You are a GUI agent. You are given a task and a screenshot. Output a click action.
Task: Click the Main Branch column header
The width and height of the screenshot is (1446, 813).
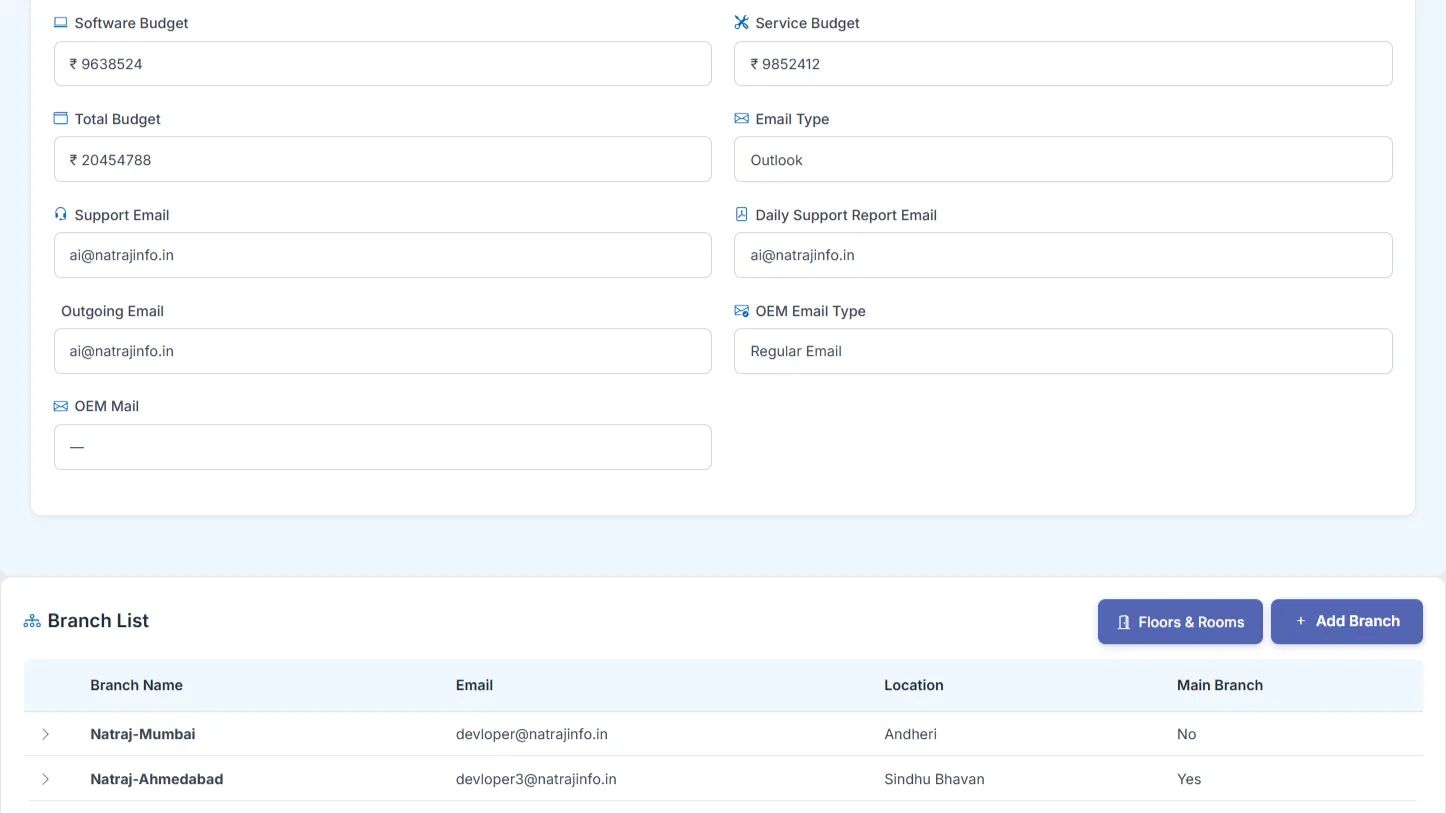(1220, 685)
